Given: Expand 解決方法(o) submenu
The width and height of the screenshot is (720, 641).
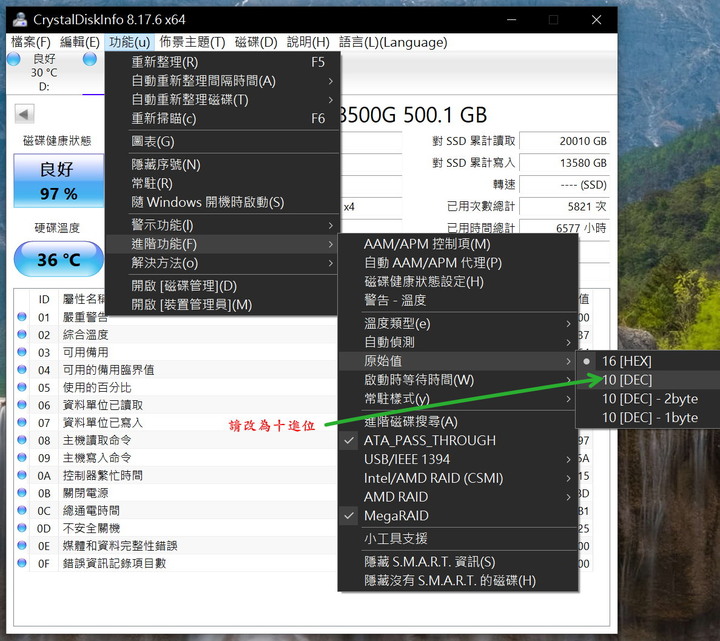Looking at the screenshot, I should click(223, 263).
